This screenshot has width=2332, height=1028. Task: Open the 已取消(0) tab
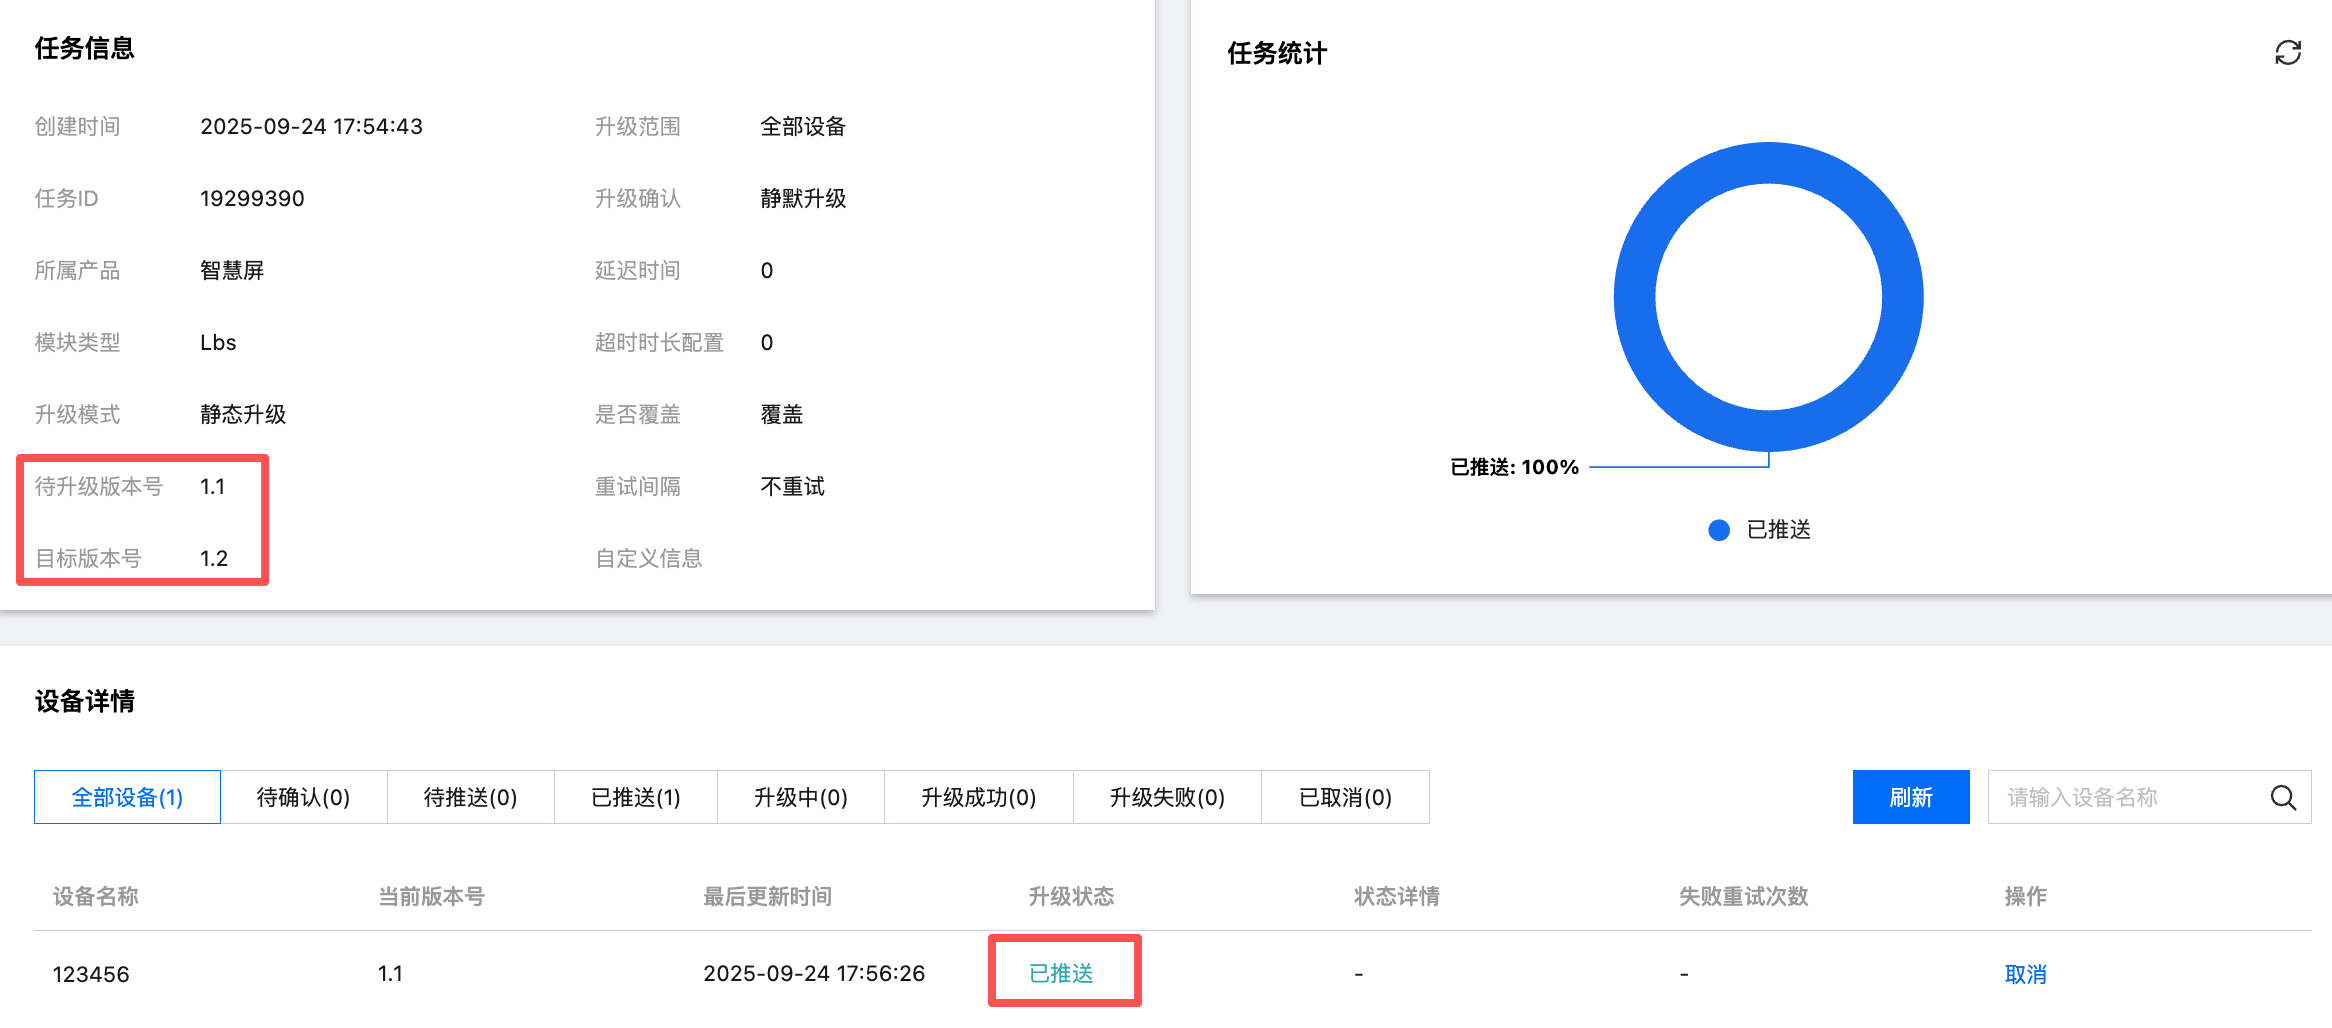tap(1345, 797)
